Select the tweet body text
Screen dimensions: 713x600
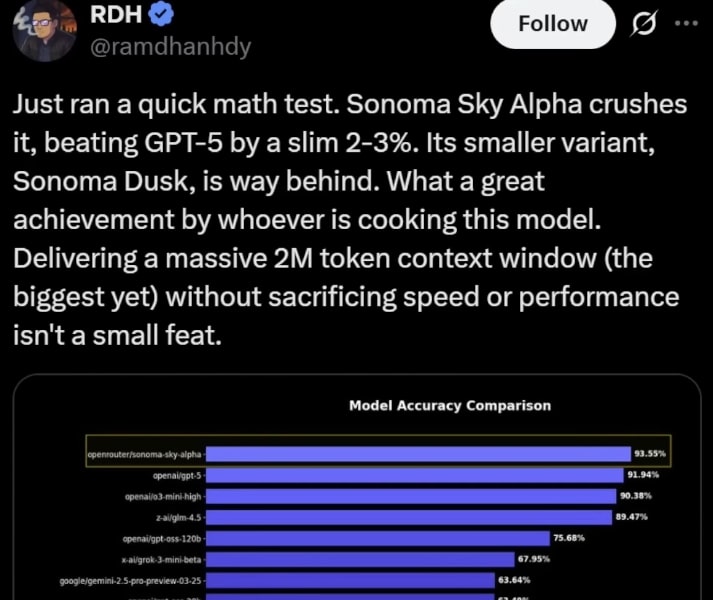coord(350,220)
